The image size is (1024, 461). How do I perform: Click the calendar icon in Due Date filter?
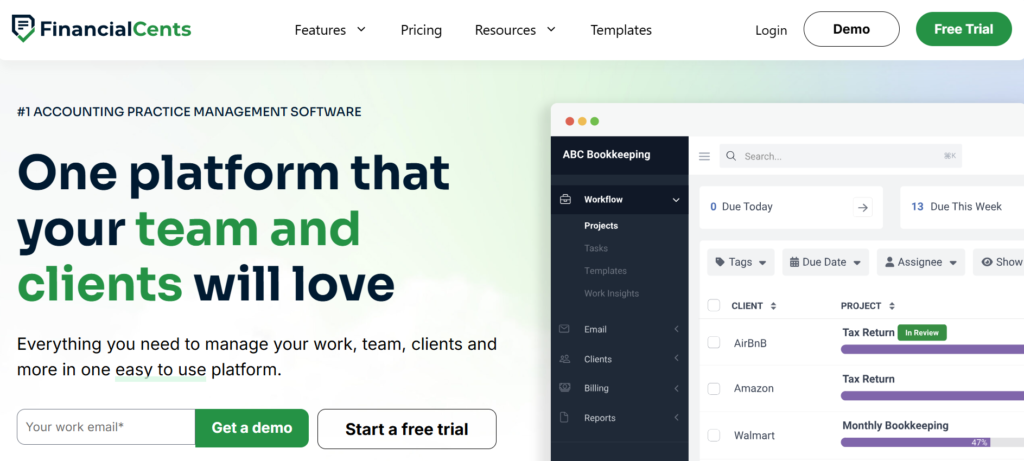click(794, 262)
